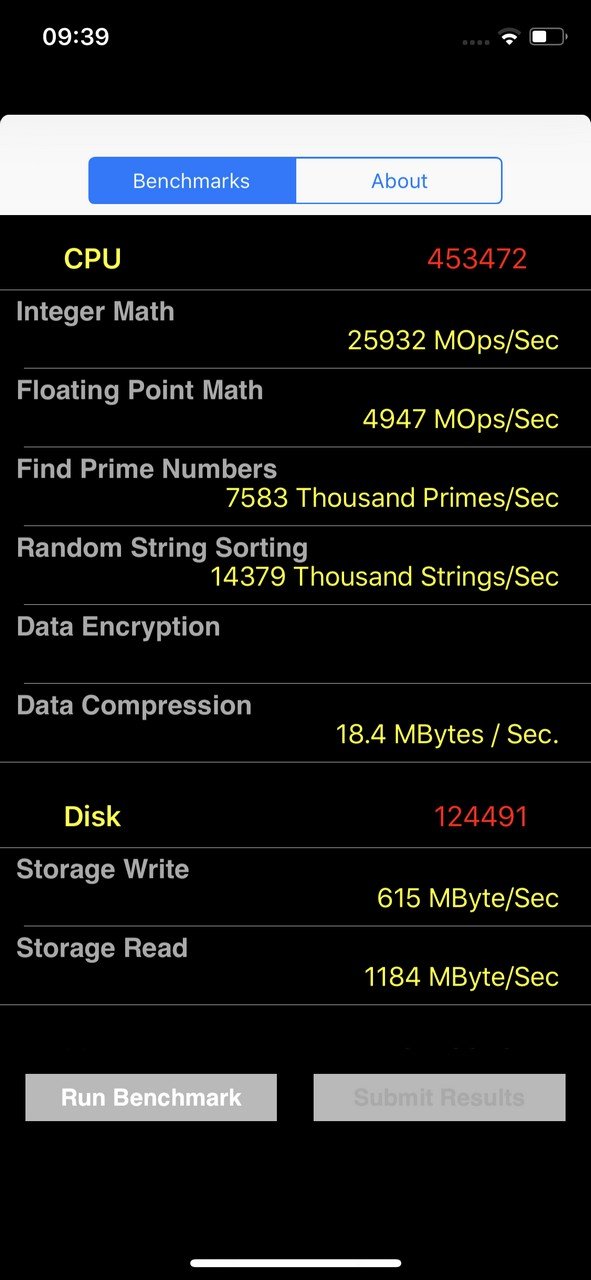Tap the Storage Read result
591x1280 pixels.
click(461, 976)
